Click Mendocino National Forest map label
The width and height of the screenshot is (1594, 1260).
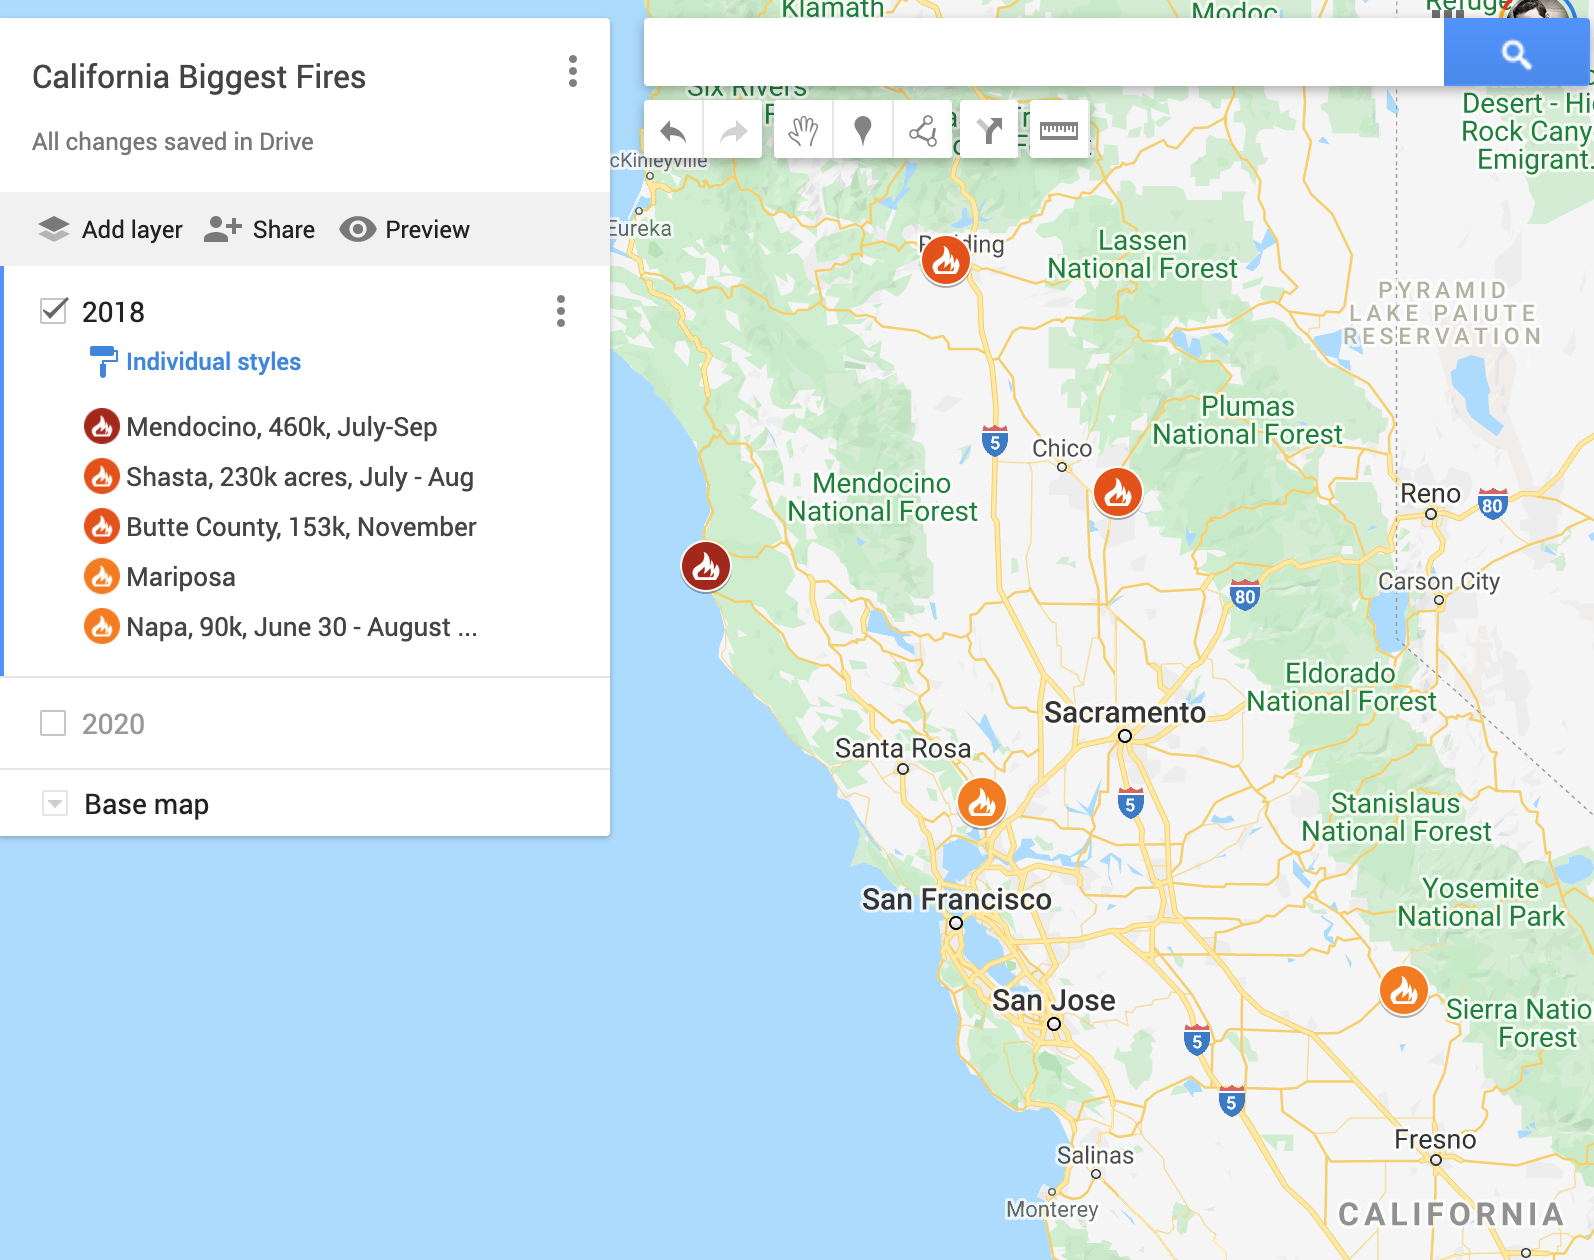882,497
